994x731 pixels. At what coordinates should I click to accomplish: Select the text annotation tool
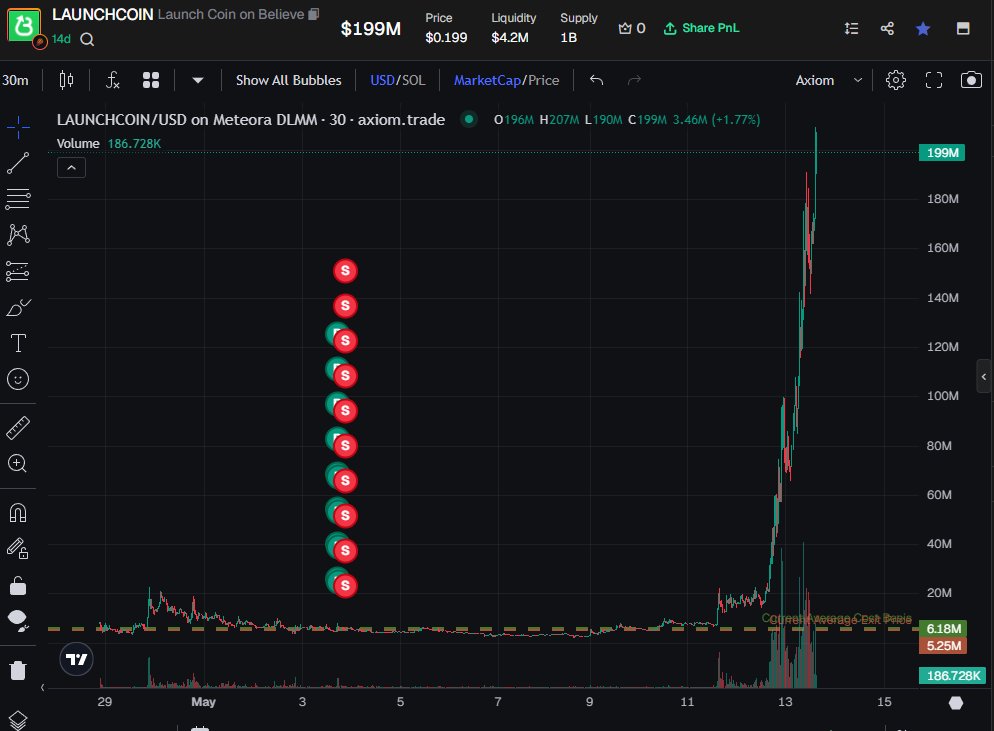[18, 343]
